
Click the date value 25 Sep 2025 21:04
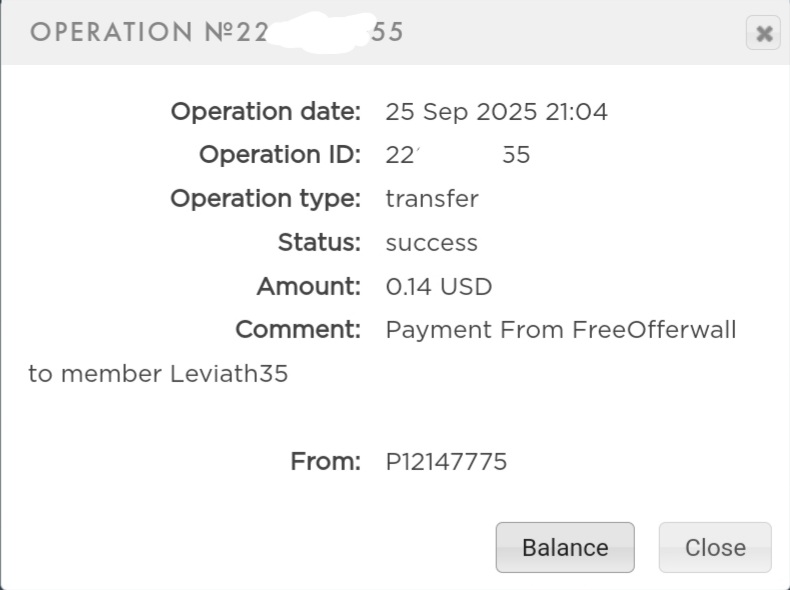tap(496, 112)
